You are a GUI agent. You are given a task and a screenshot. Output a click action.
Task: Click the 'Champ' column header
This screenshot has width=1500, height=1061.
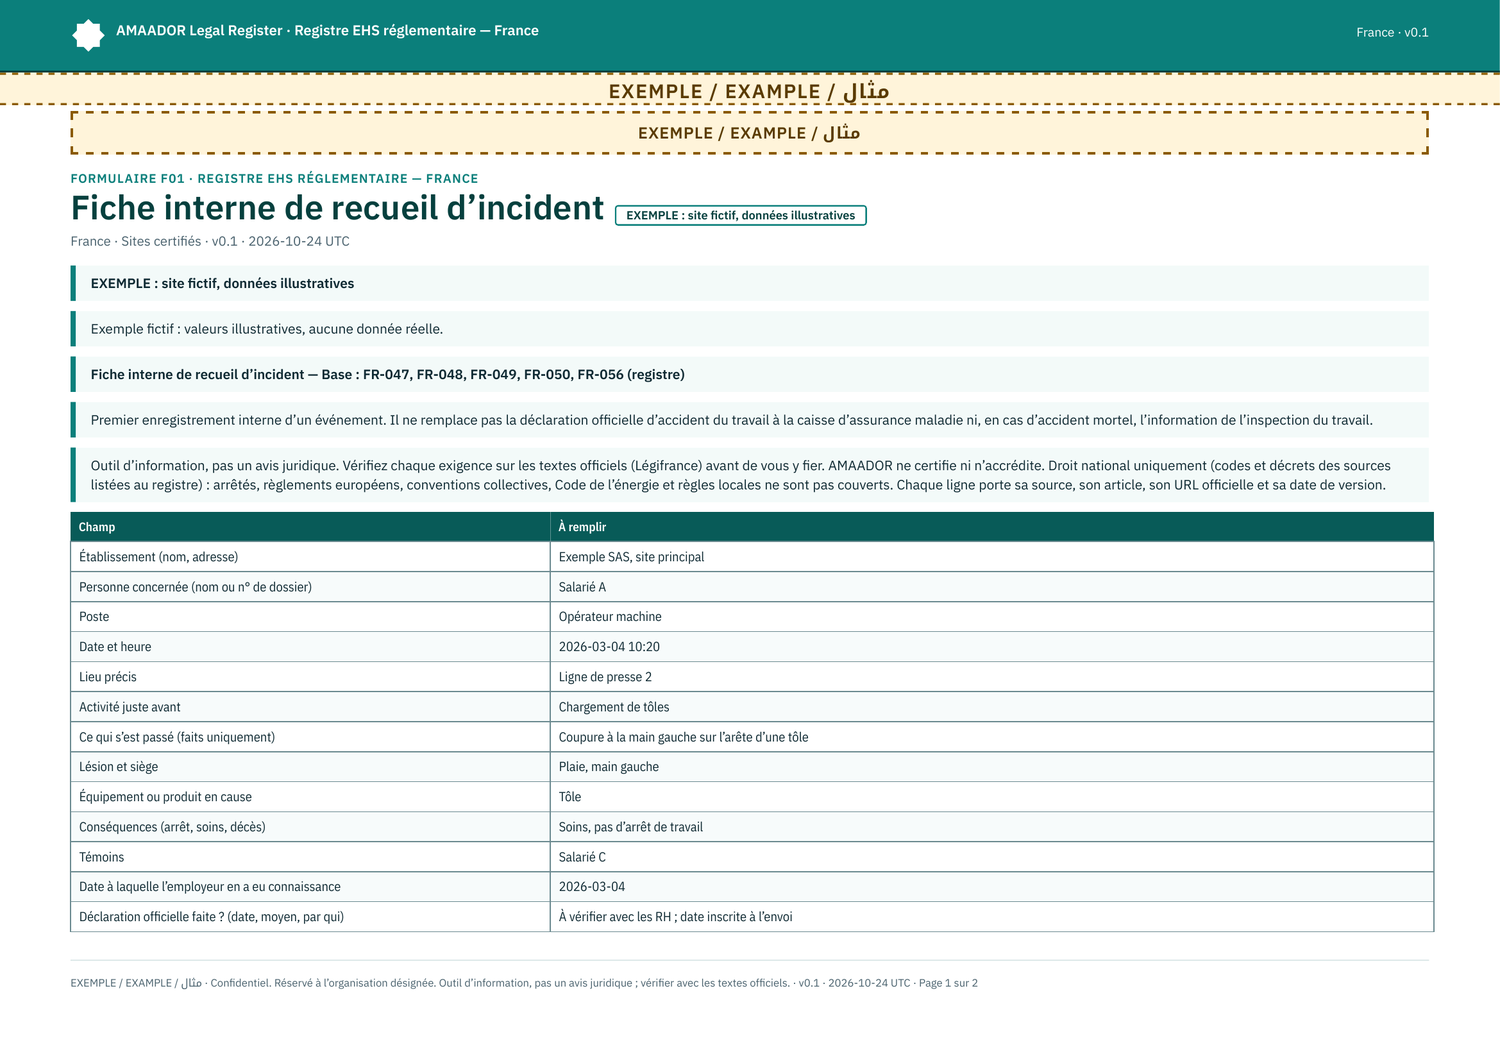click(310, 527)
